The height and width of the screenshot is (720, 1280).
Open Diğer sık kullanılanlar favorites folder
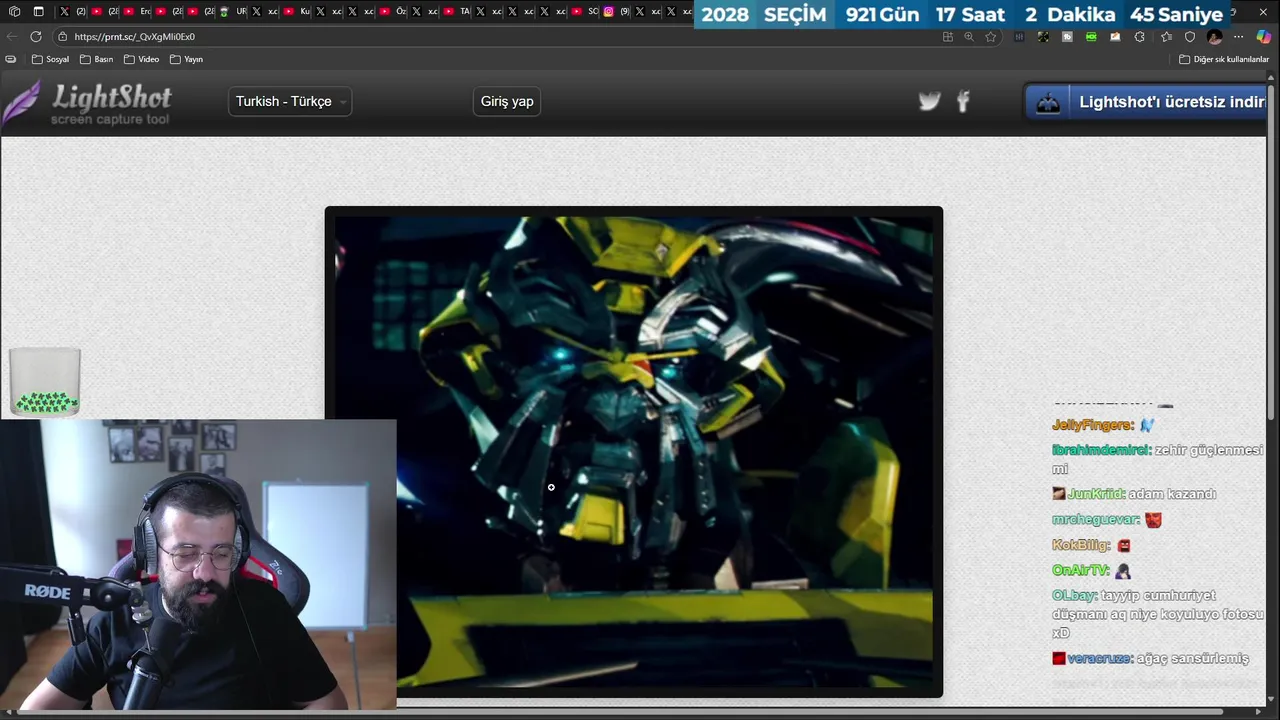tap(1224, 59)
